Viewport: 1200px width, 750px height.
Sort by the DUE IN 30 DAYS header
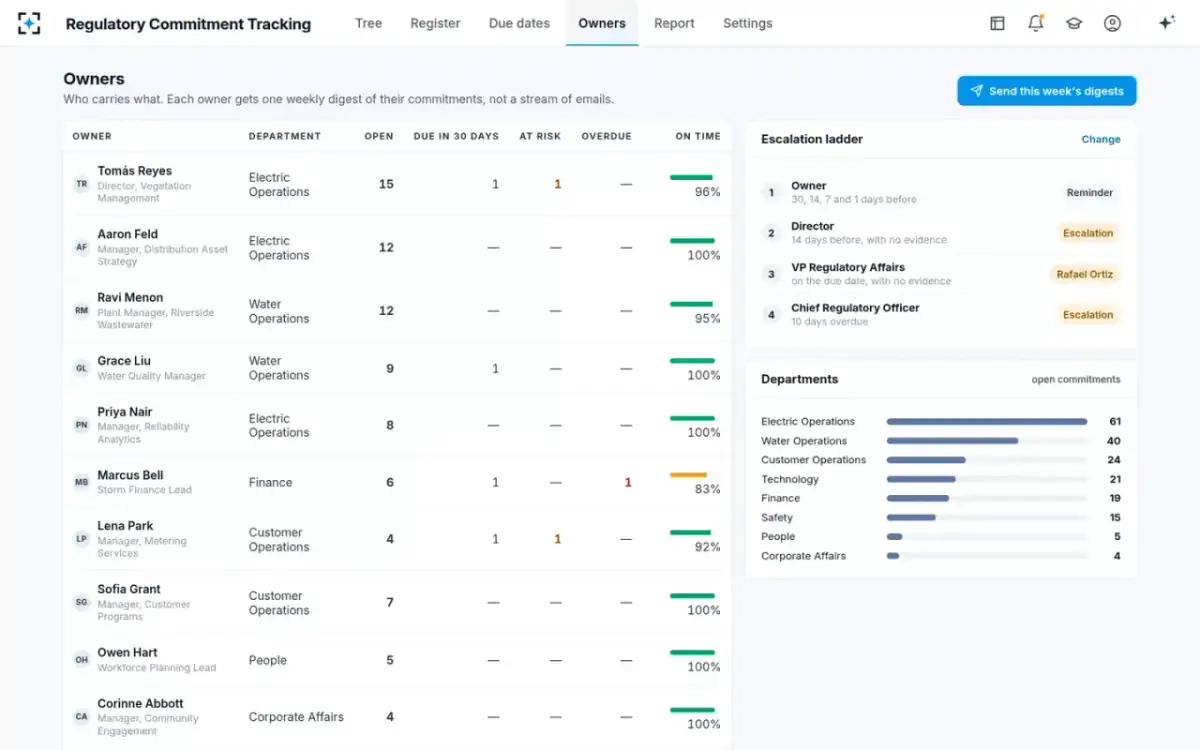(x=456, y=136)
